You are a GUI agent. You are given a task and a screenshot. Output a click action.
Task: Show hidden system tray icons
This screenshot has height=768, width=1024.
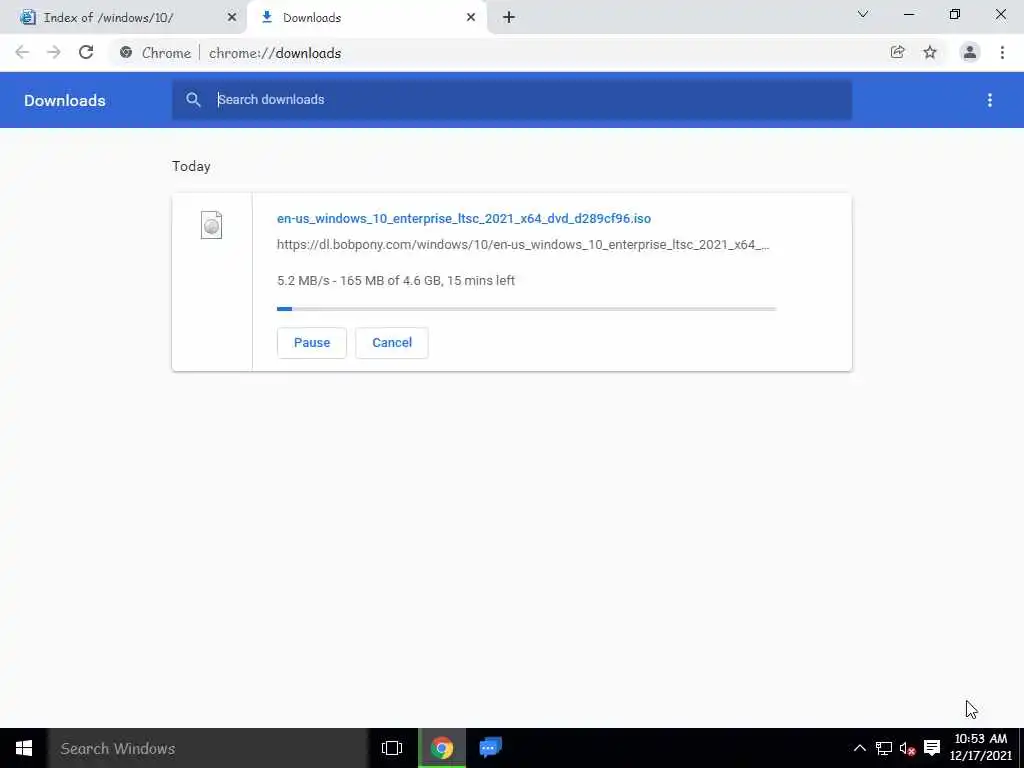point(859,748)
